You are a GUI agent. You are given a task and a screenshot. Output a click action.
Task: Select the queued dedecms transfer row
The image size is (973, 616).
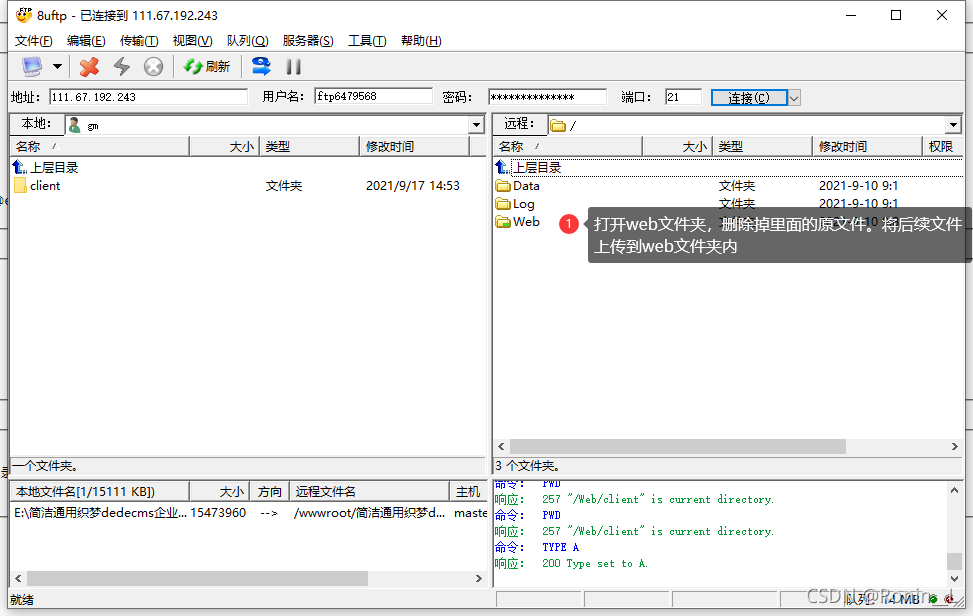coord(249,512)
